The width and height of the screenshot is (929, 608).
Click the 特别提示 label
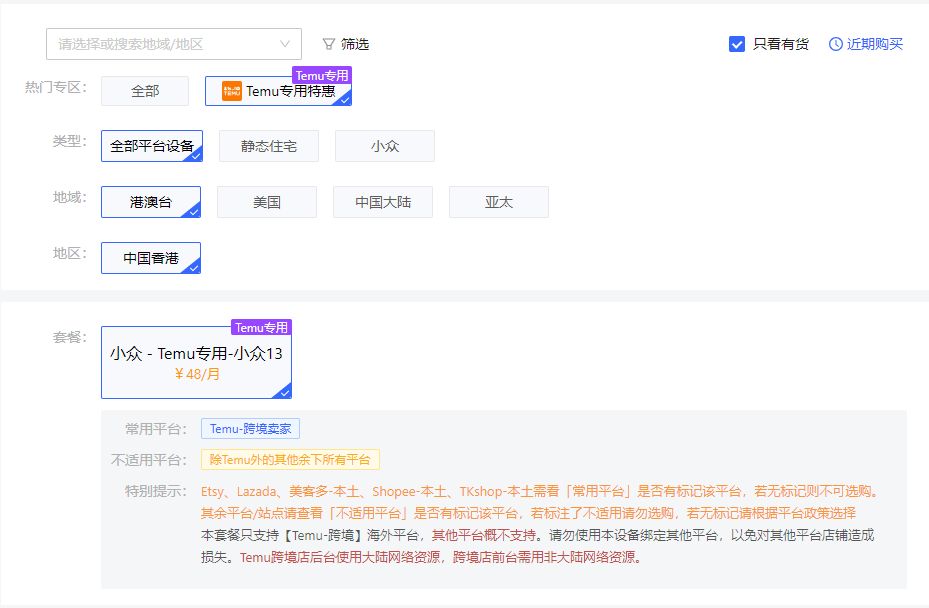156,491
